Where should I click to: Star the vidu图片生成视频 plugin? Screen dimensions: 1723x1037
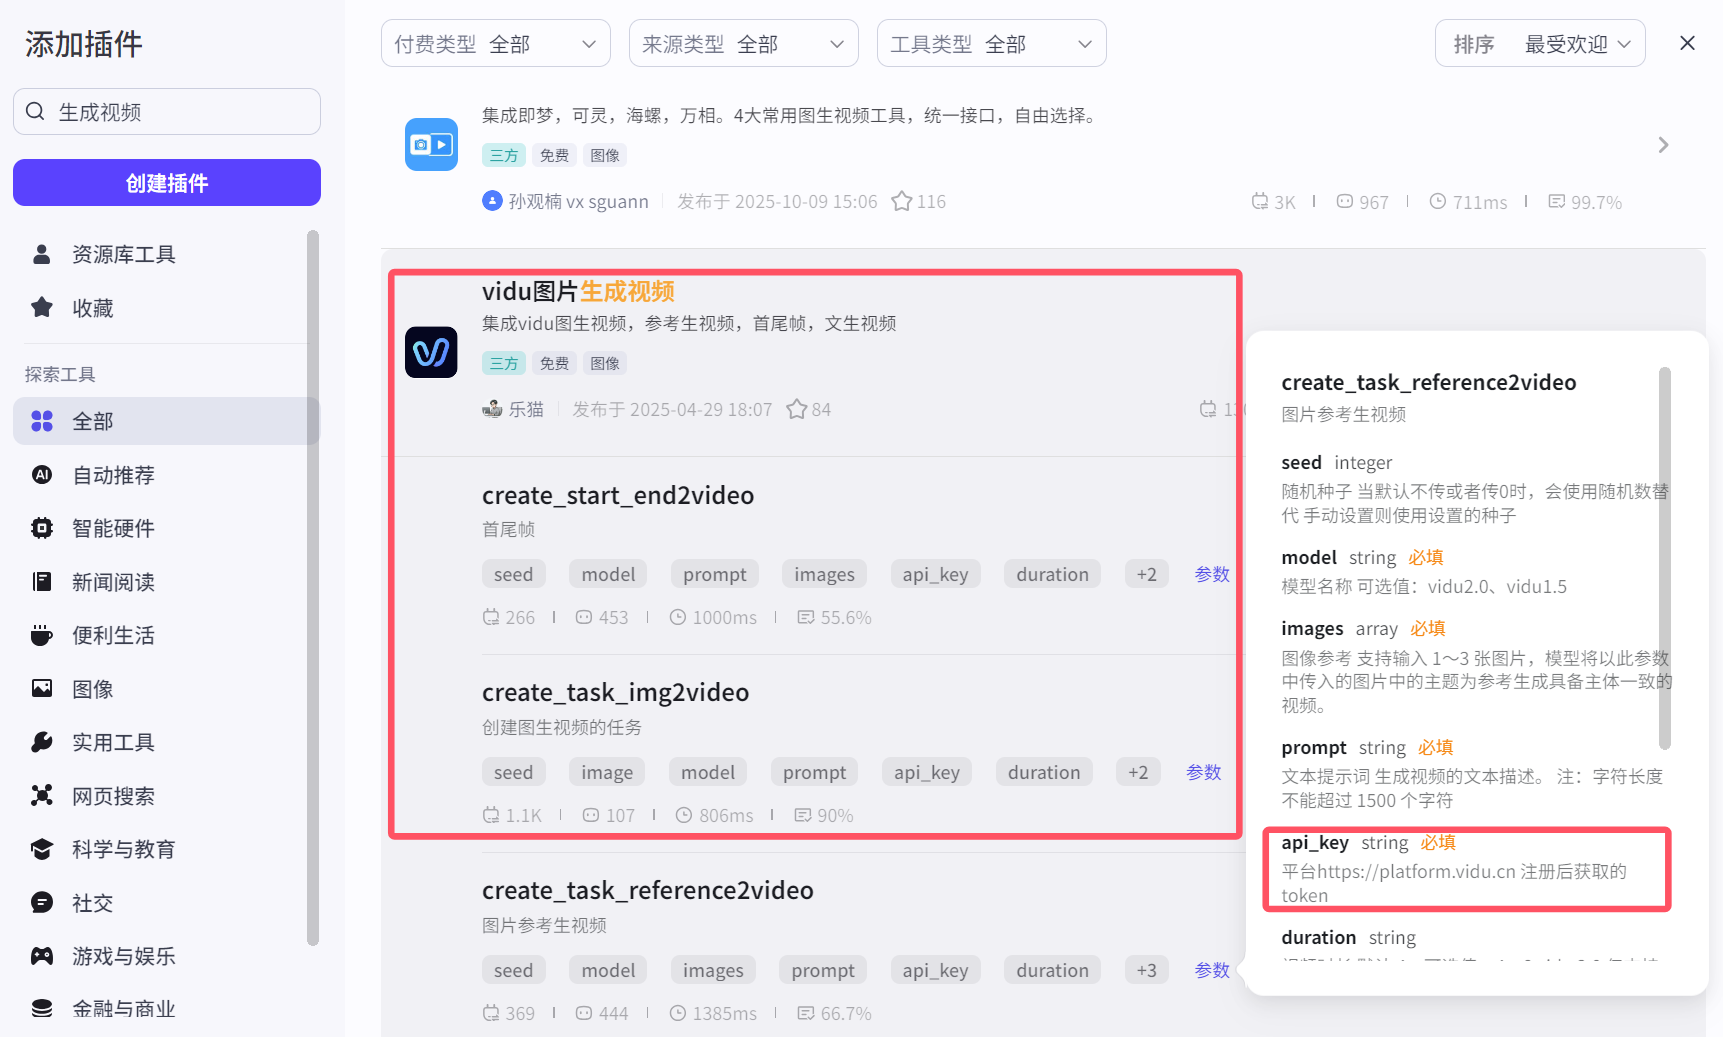797,408
